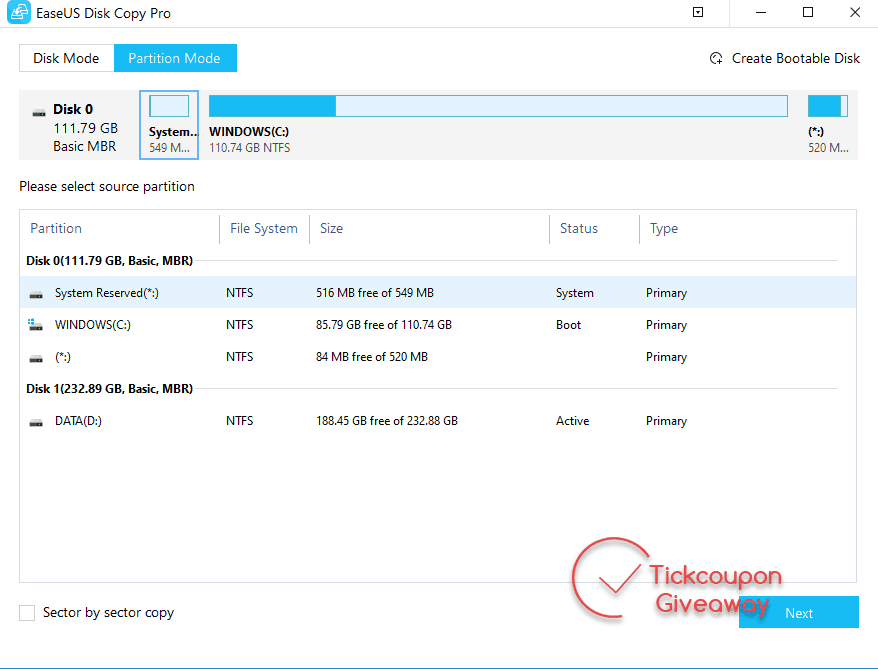Click the EaseUS Disk Copy app logo icon
Screen dimensions: 878x669
[18, 13]
